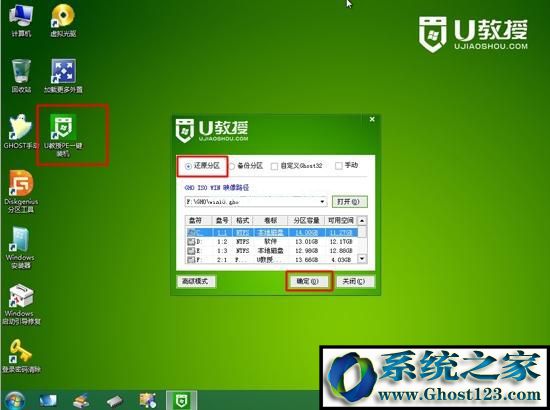Open the Windows安装器 desktop icon
Screen dimensions: 550x410
coord(20,247)
